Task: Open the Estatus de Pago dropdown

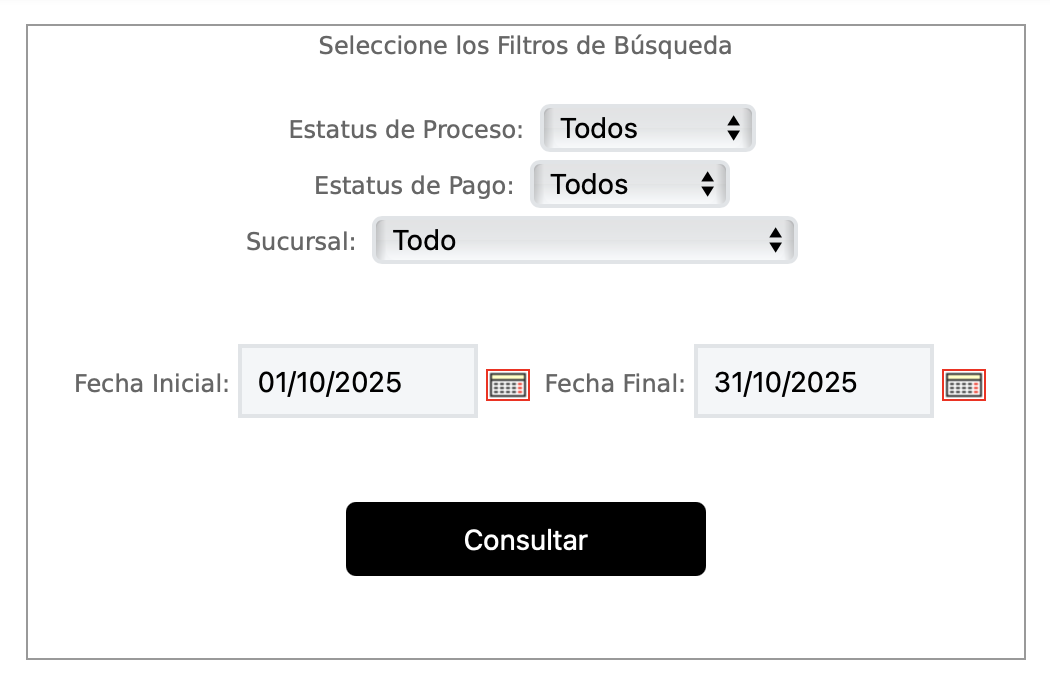Action: (629, 184)
